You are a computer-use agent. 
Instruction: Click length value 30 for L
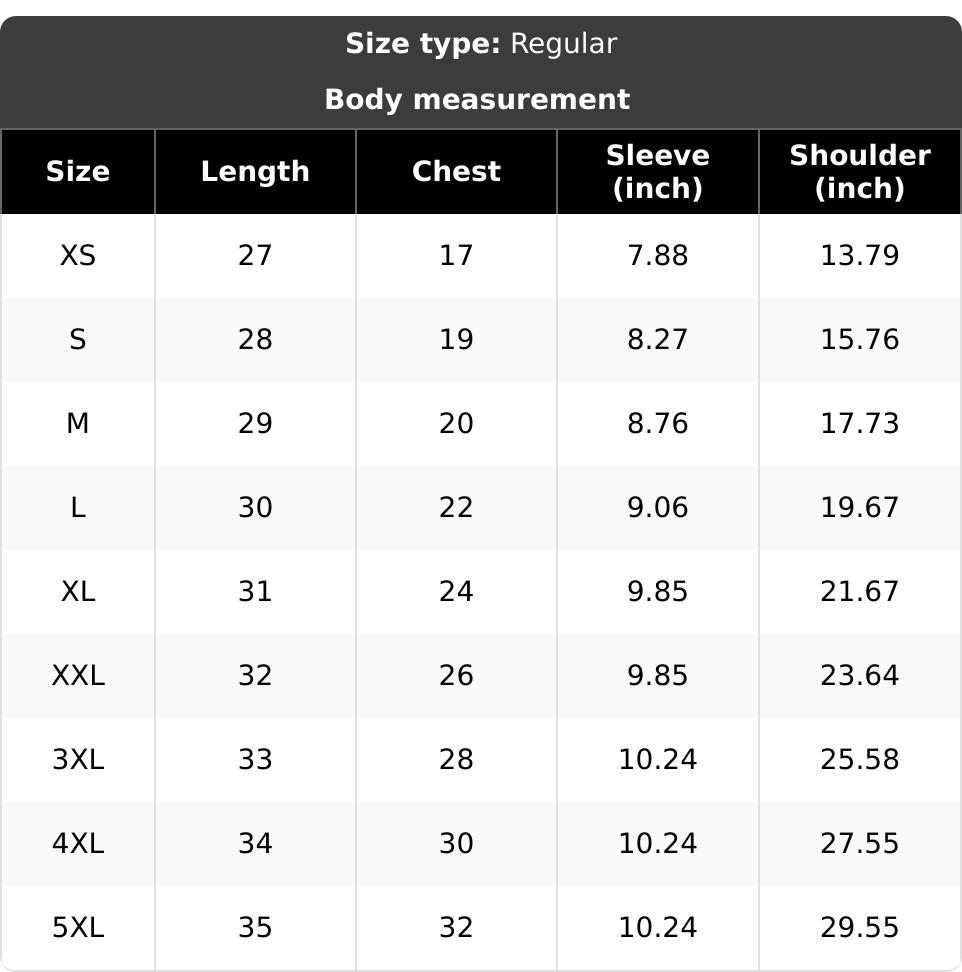[x=255, y=508]
